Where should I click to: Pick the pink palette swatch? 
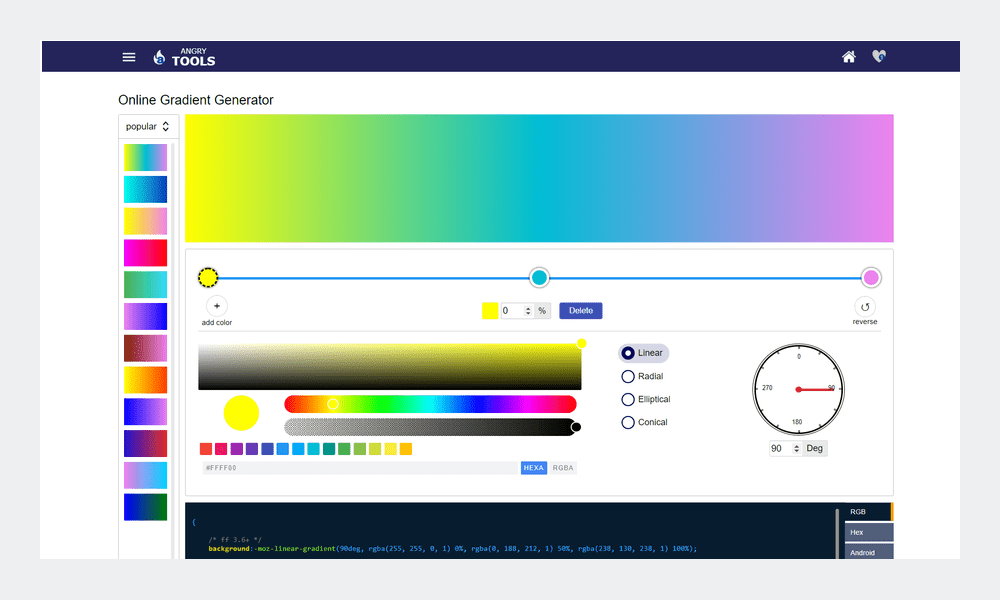pos(221,449)
